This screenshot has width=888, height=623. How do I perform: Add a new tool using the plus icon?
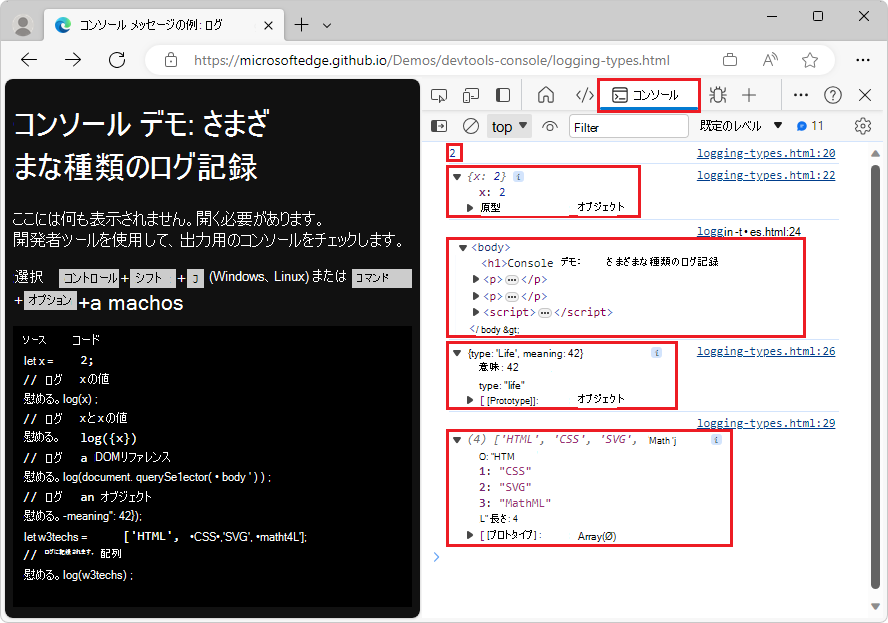[x=748, y=94]
